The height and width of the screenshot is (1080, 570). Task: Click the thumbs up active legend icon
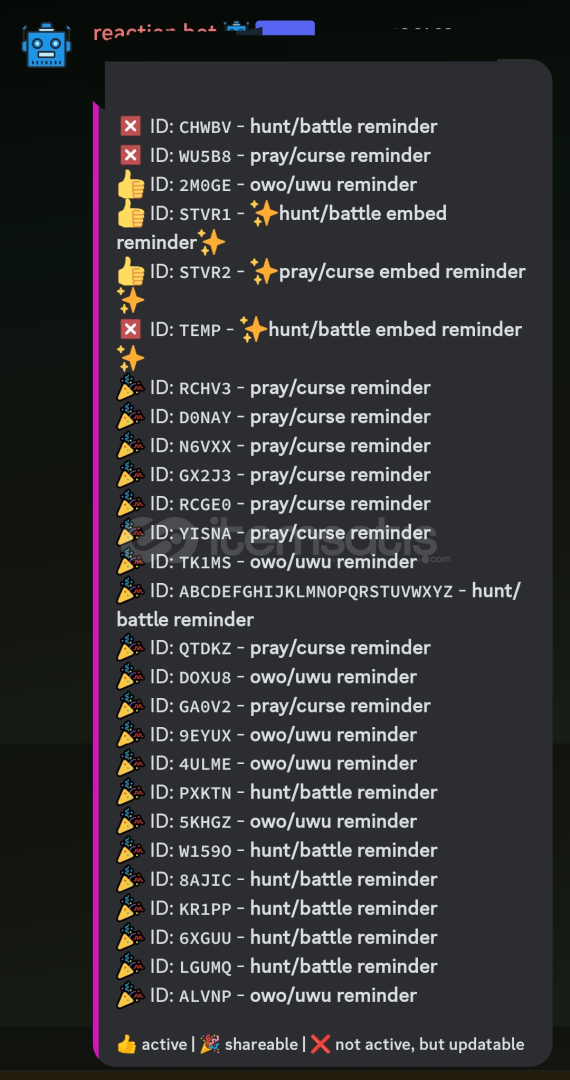[127, 1044]
